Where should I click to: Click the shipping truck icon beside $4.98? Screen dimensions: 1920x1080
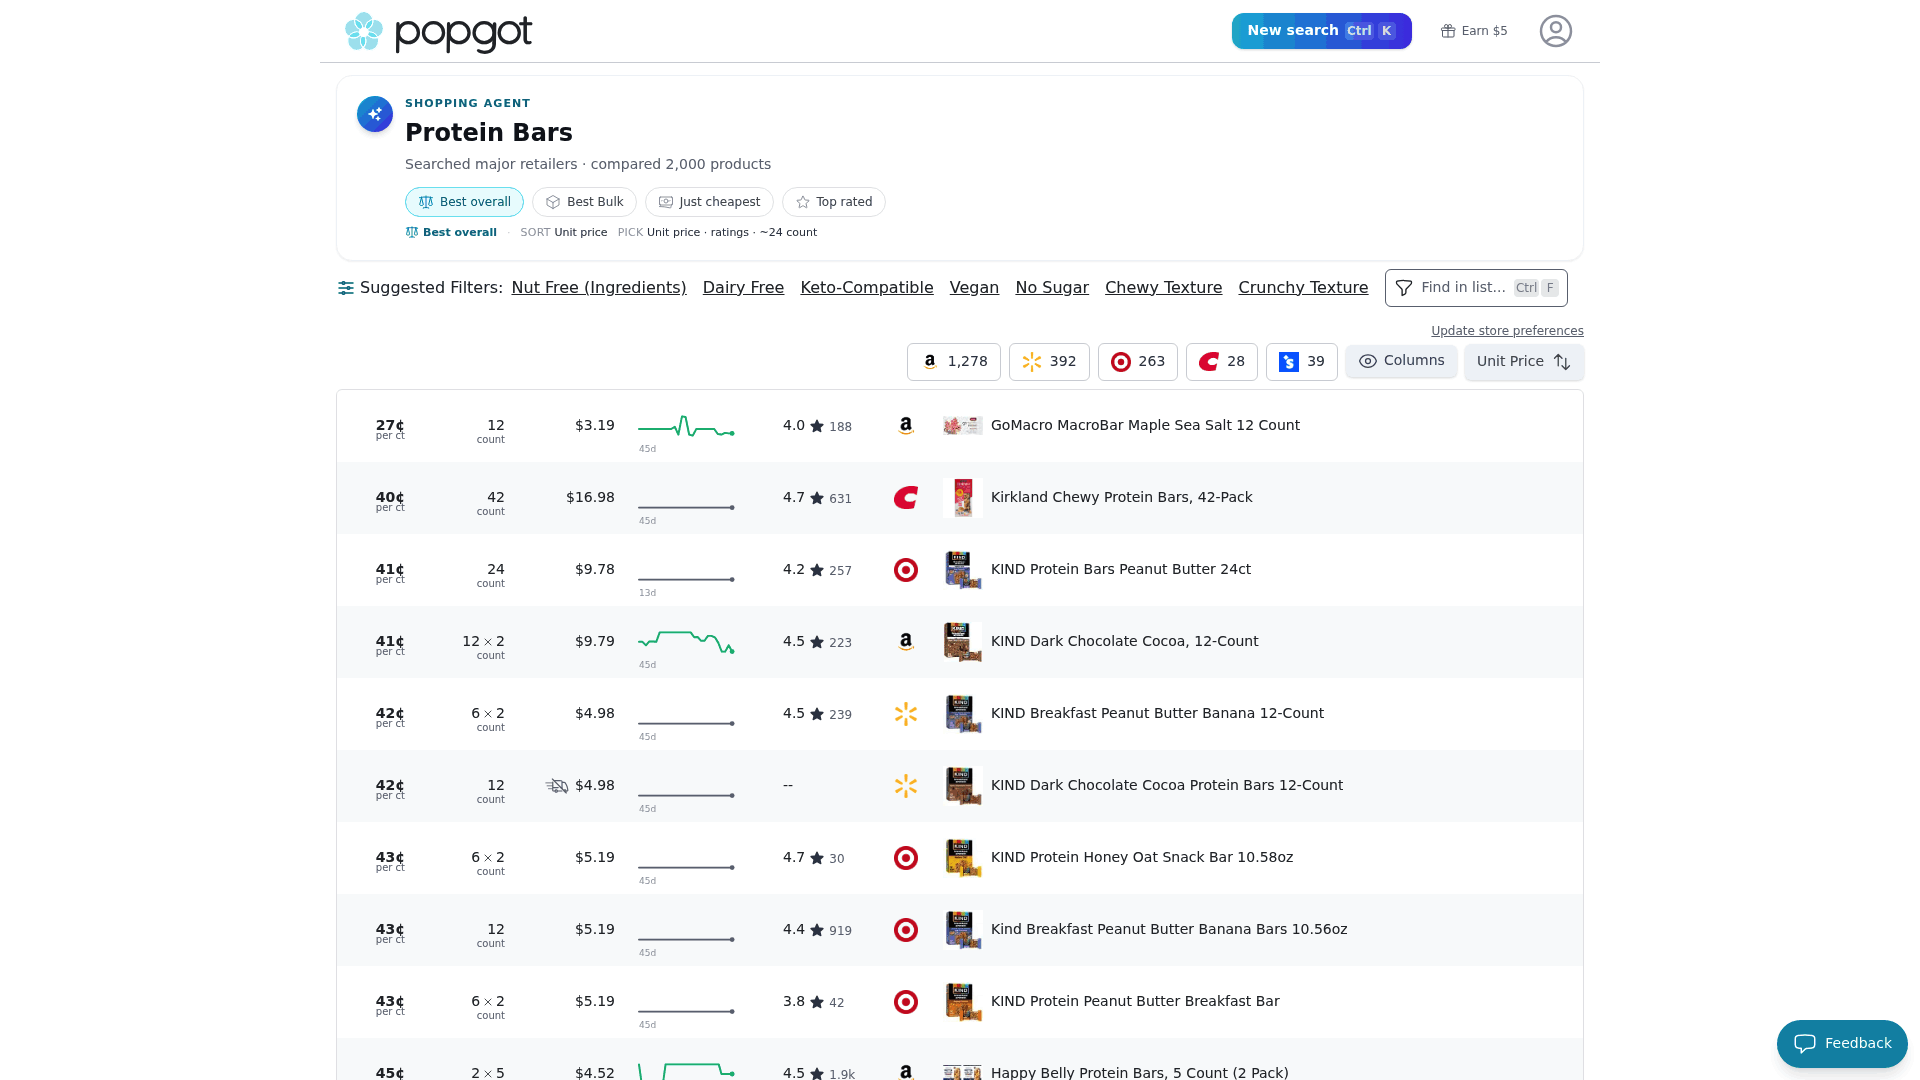(x=557, y=786)
